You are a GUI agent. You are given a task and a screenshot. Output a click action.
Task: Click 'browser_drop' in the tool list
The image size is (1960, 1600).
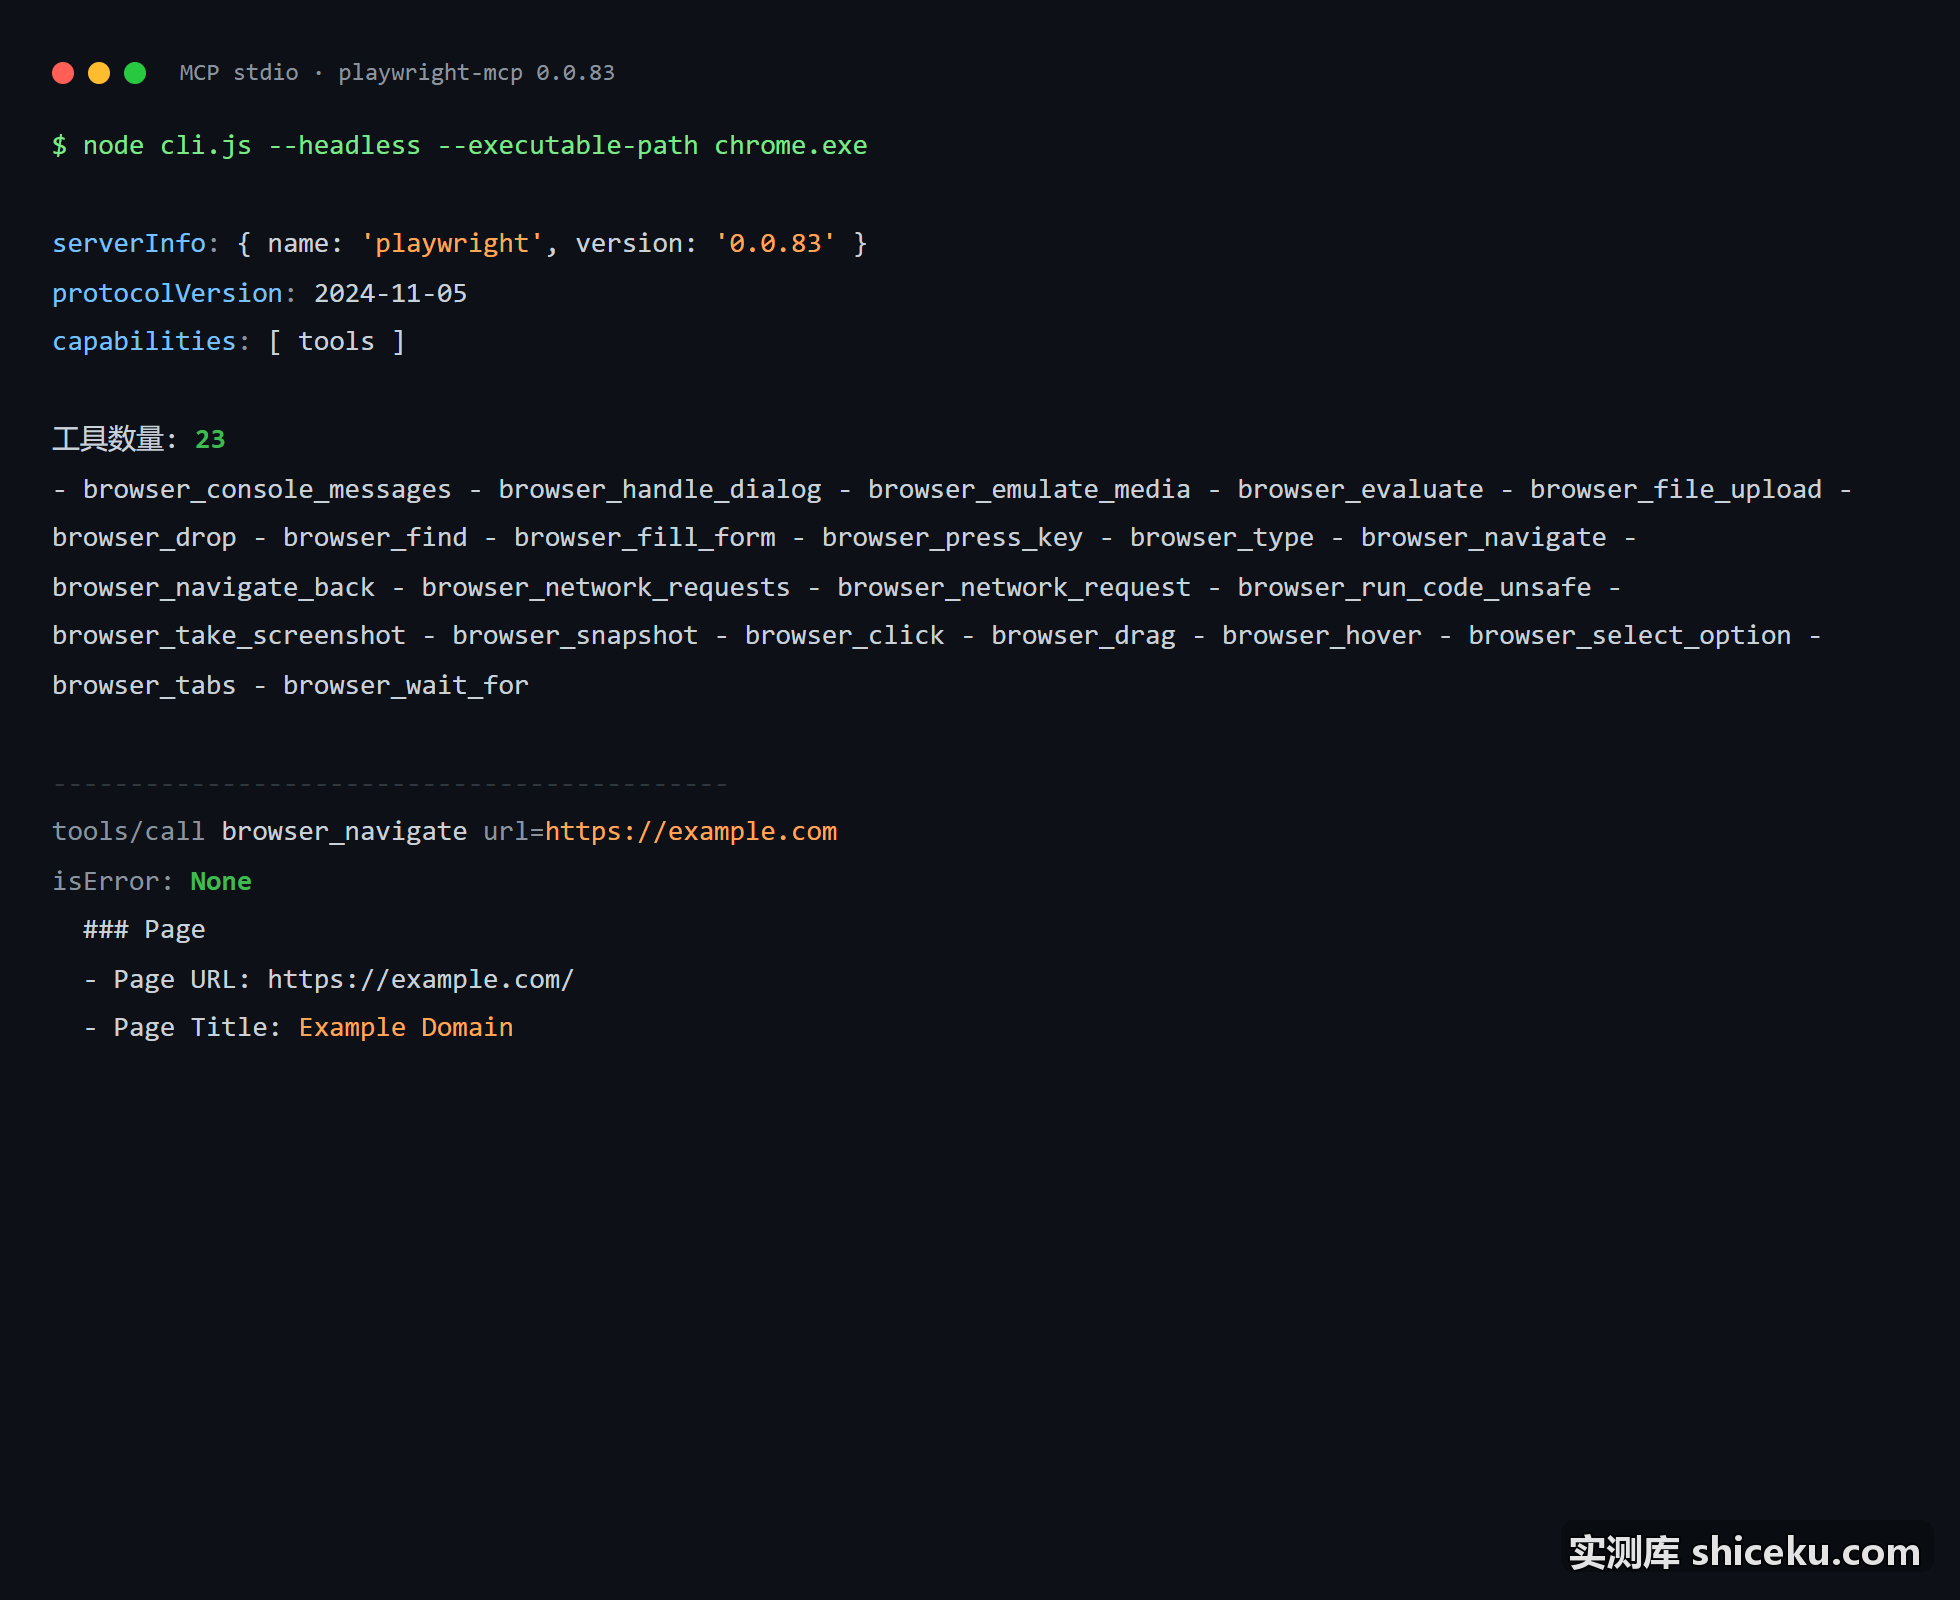144,538
